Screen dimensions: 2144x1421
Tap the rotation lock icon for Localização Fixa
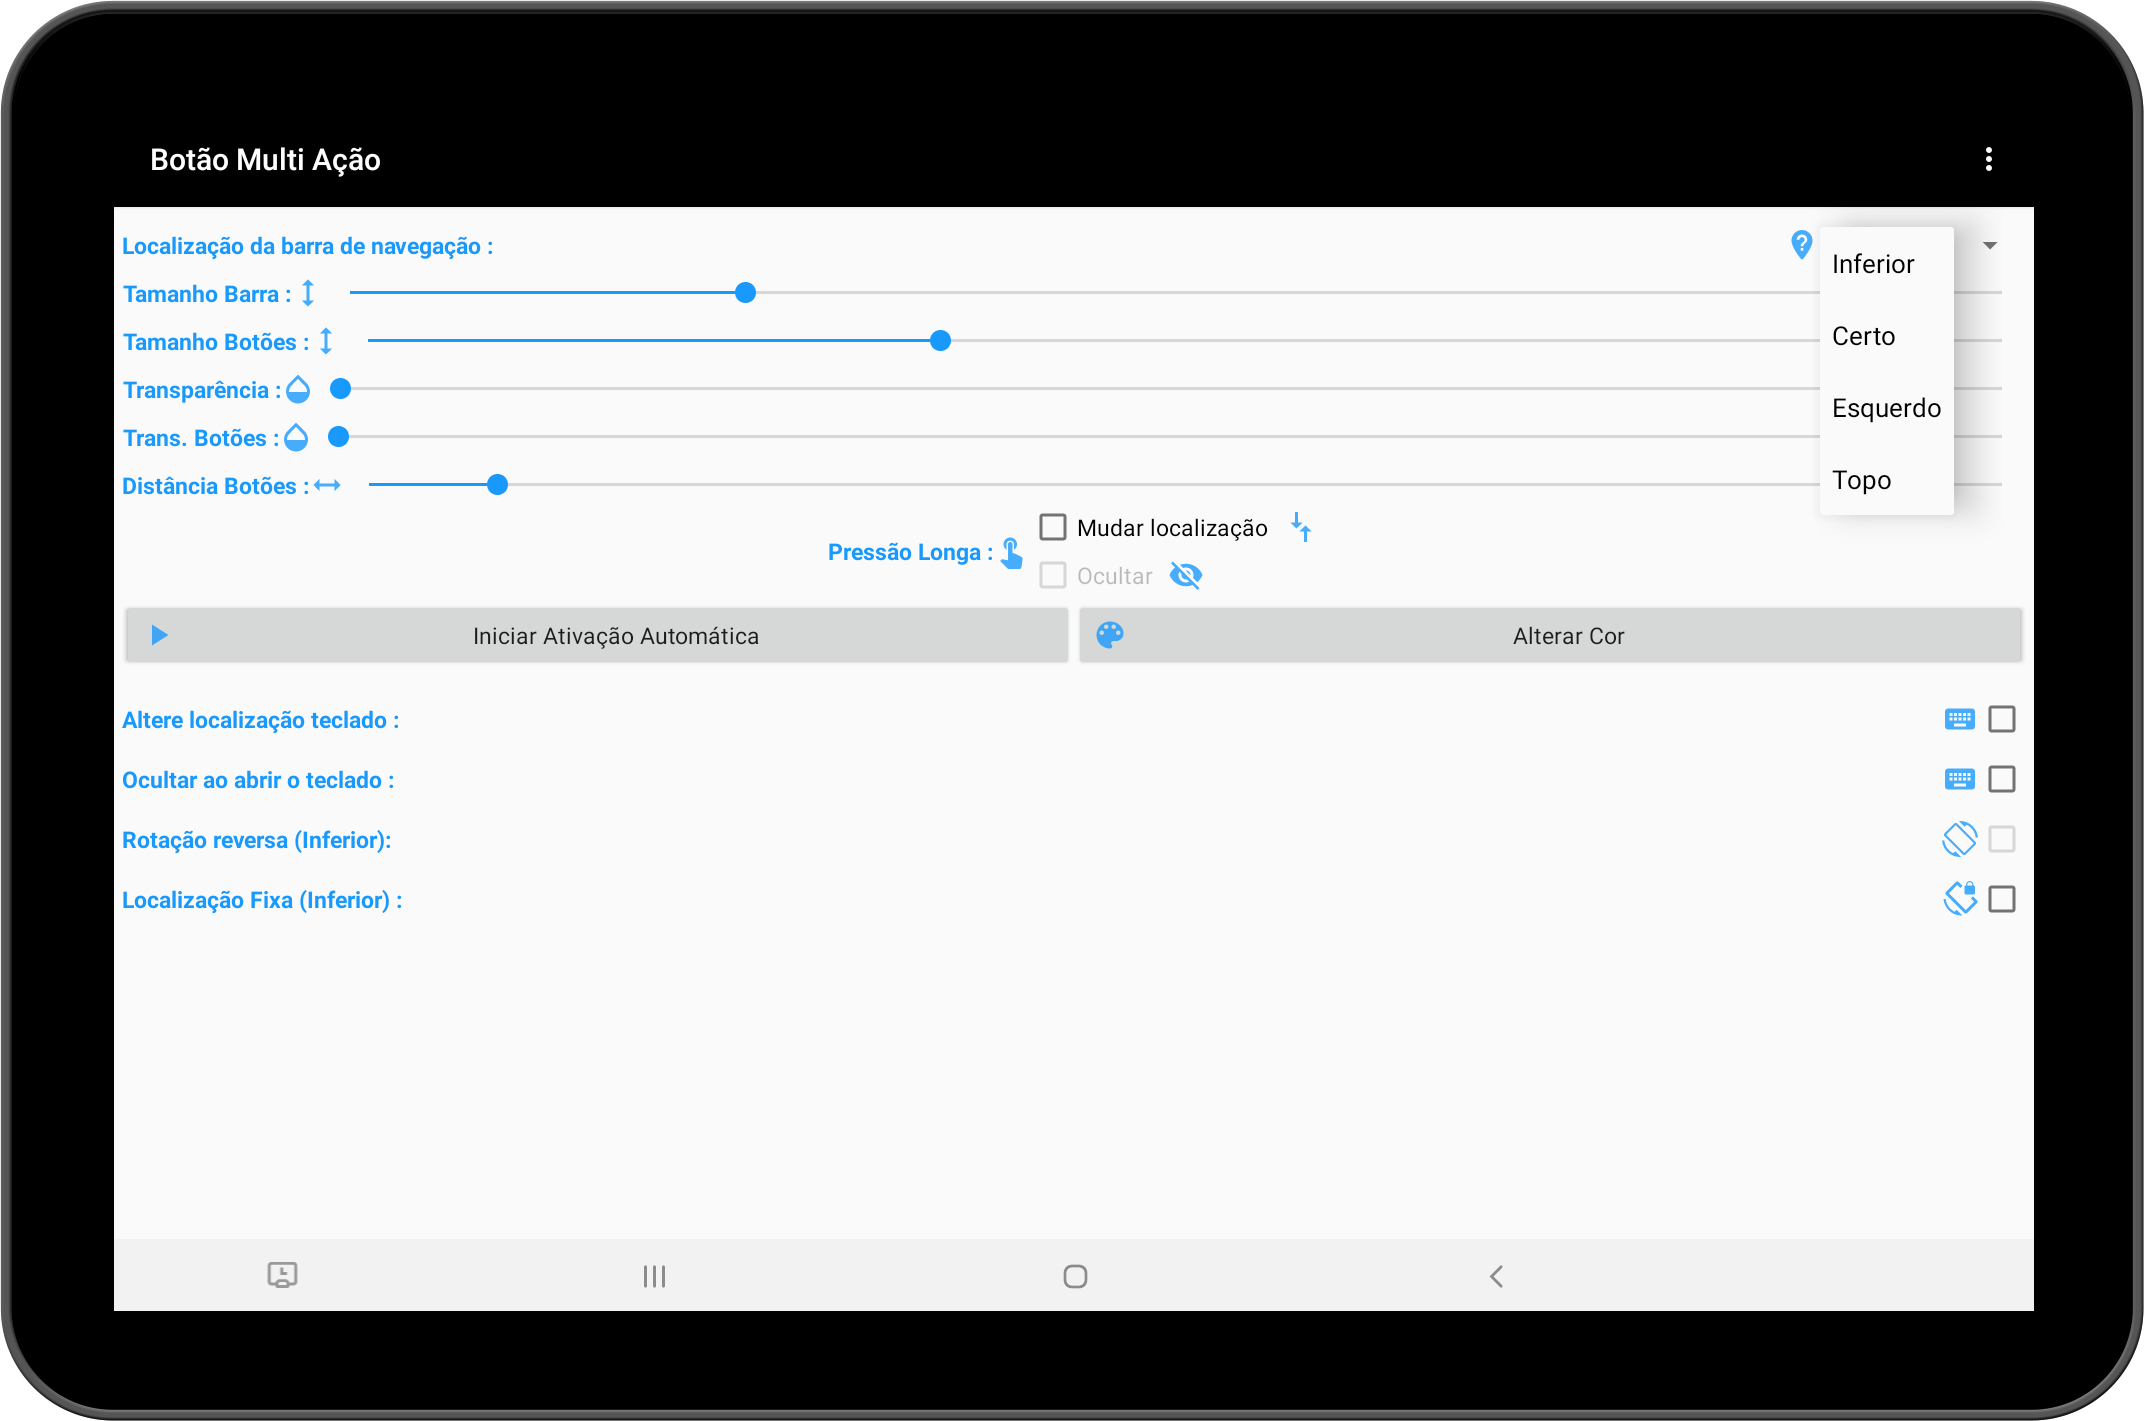[1959, 898]
